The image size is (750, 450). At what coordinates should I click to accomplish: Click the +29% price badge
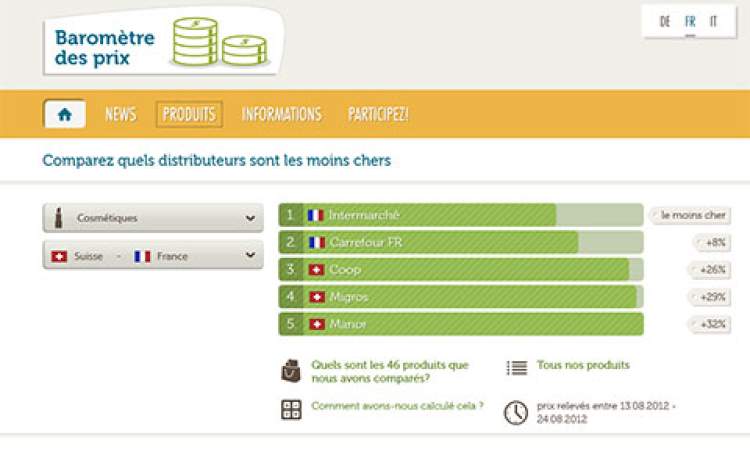710,297
